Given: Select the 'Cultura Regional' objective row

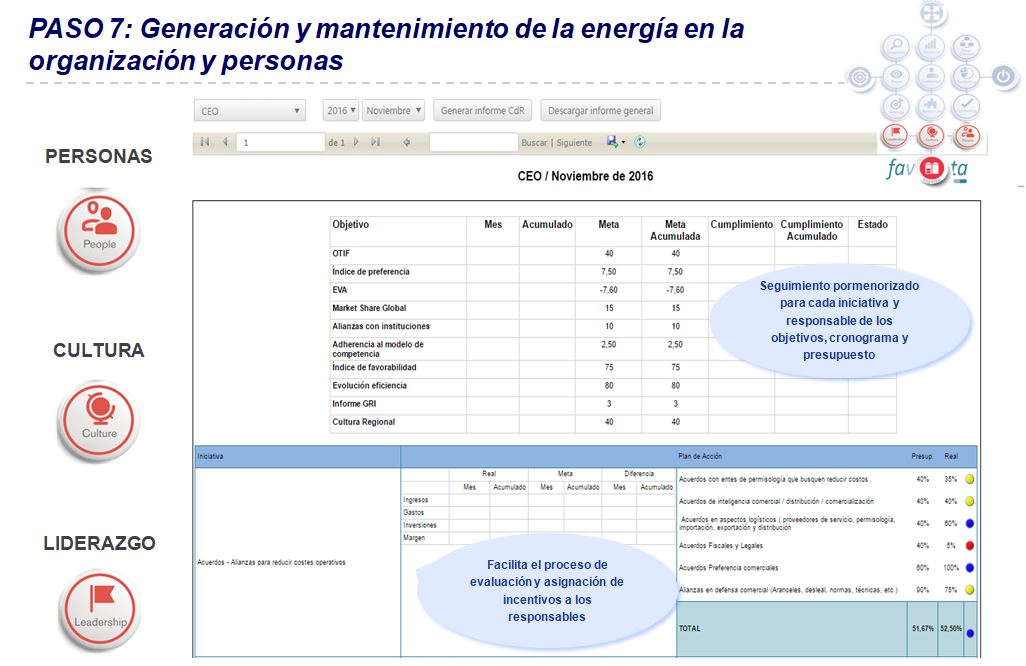Looking at the screenshot, I should pyautogui.click(x=613, y=423).
